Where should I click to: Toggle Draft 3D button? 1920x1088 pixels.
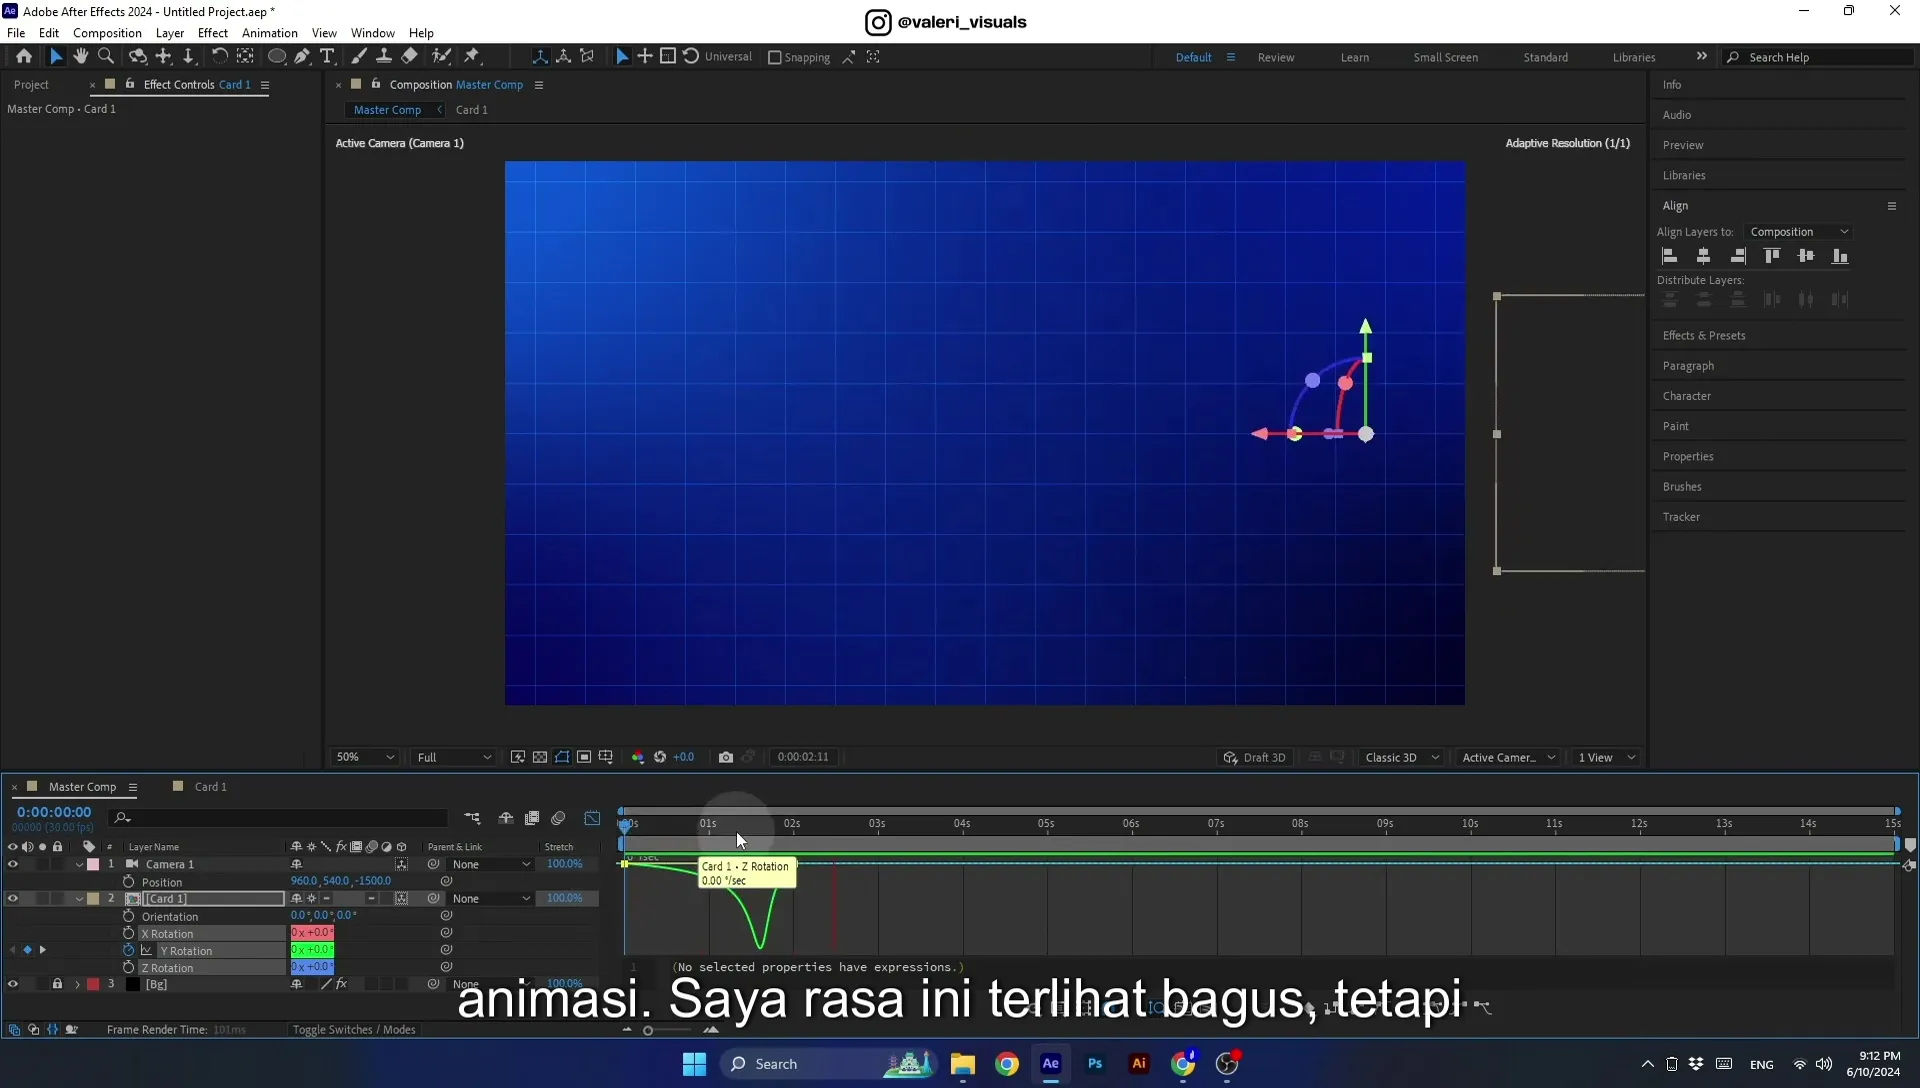pos(1254,757)
